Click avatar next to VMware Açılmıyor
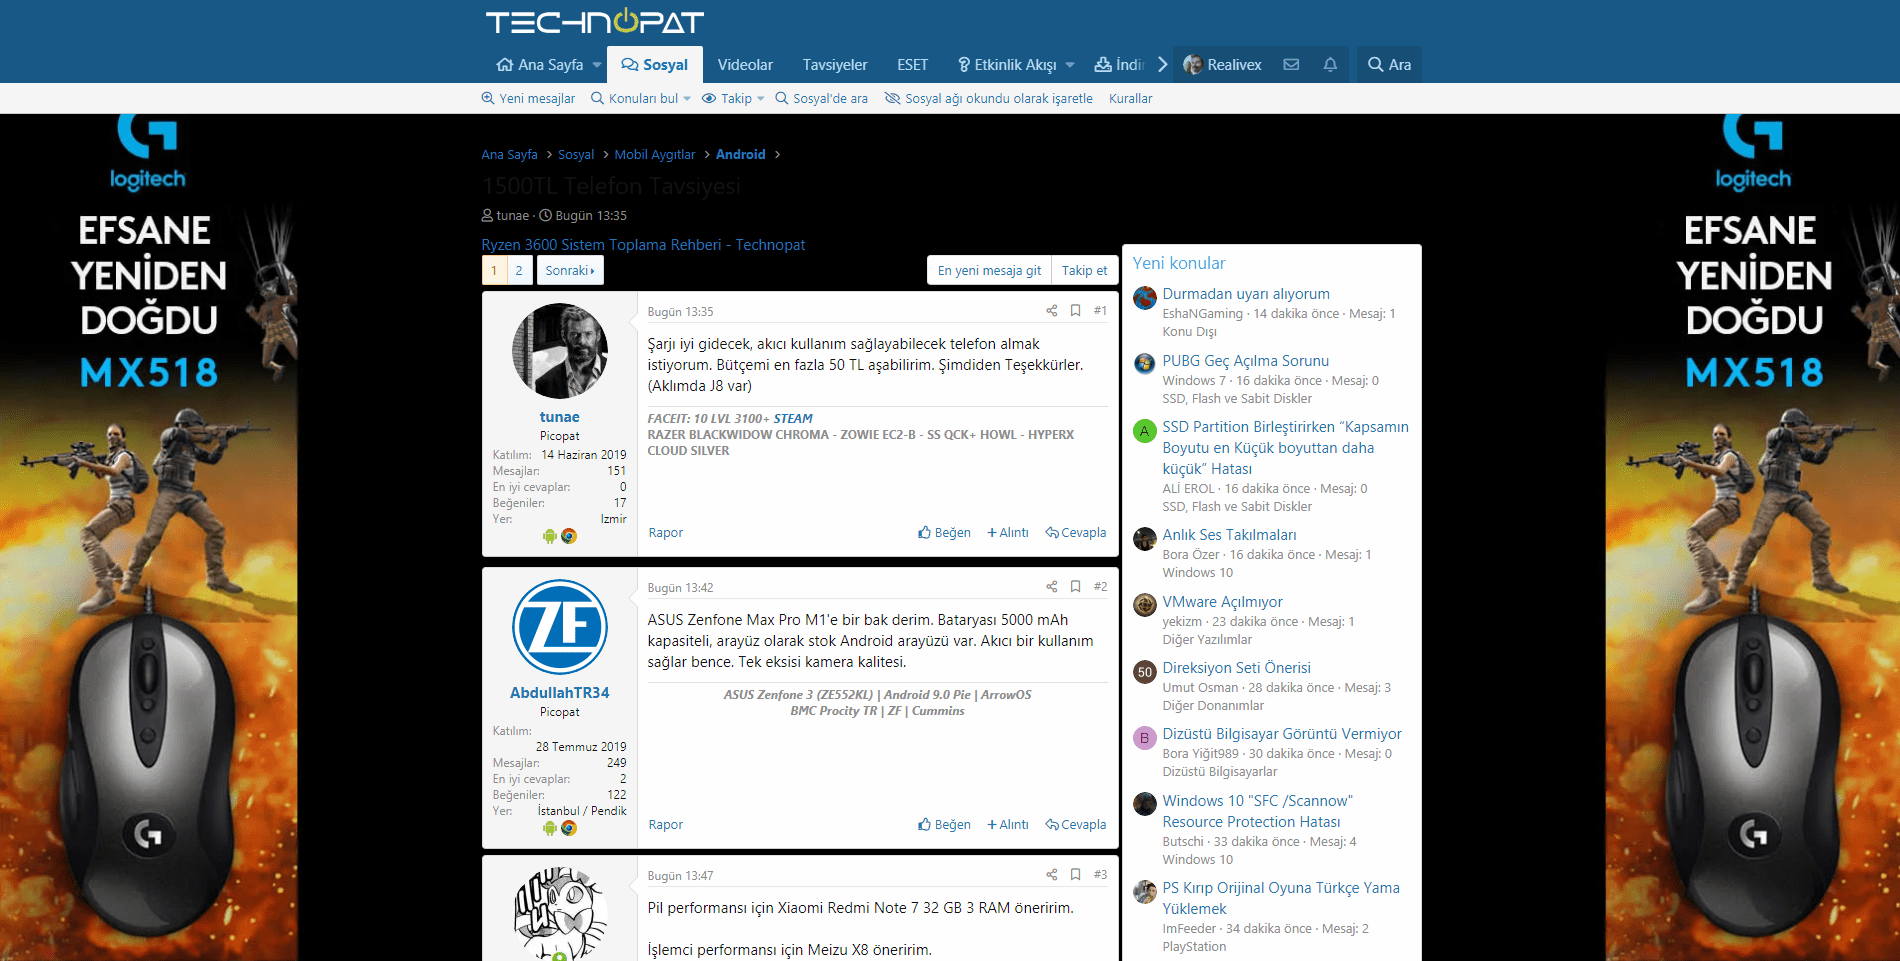Image resolution: width=1900 pixels, height=961 pixels. click(x=1145, y=605)
